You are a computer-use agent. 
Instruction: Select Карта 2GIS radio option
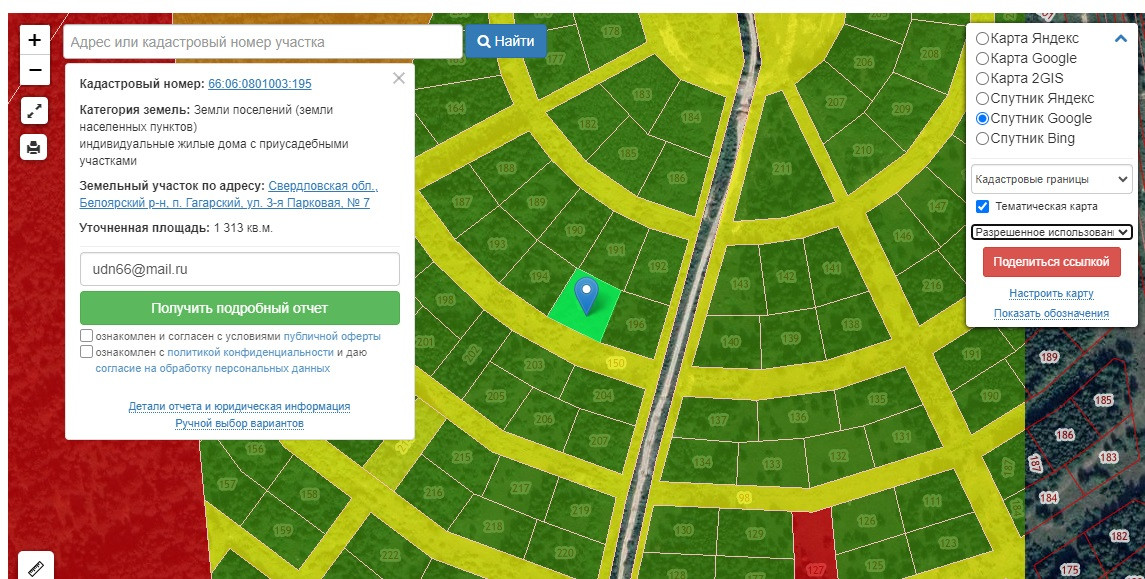(983, 78)
